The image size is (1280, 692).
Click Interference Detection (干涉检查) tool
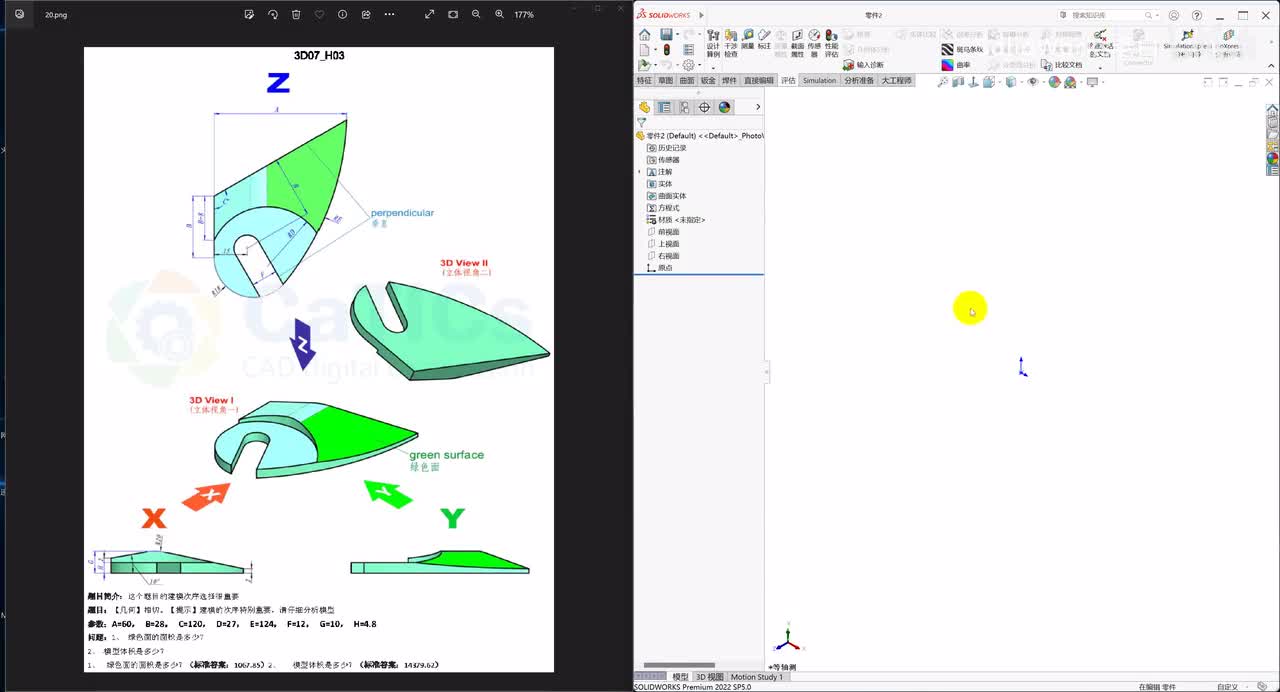pos(731,42)
